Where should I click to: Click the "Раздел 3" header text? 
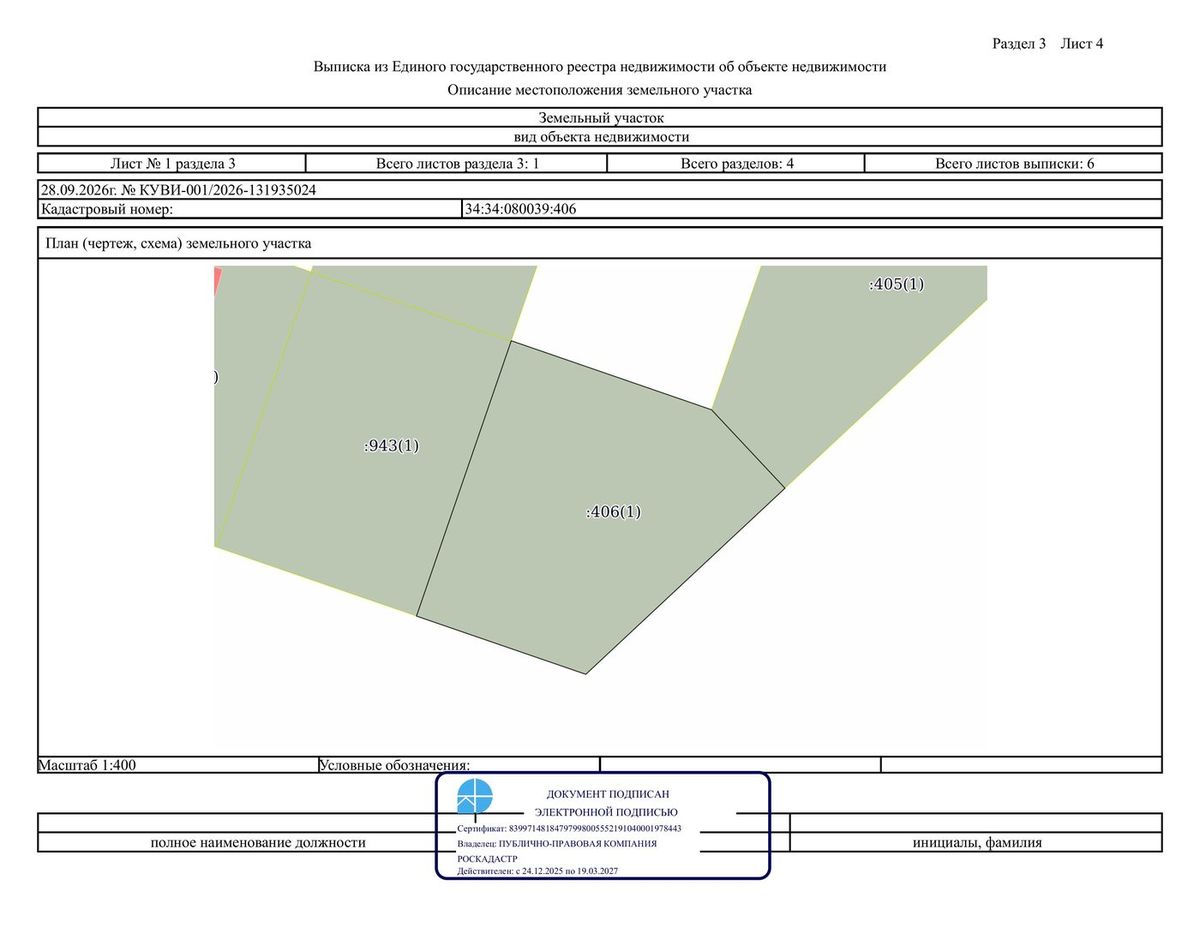(1019, 44)
